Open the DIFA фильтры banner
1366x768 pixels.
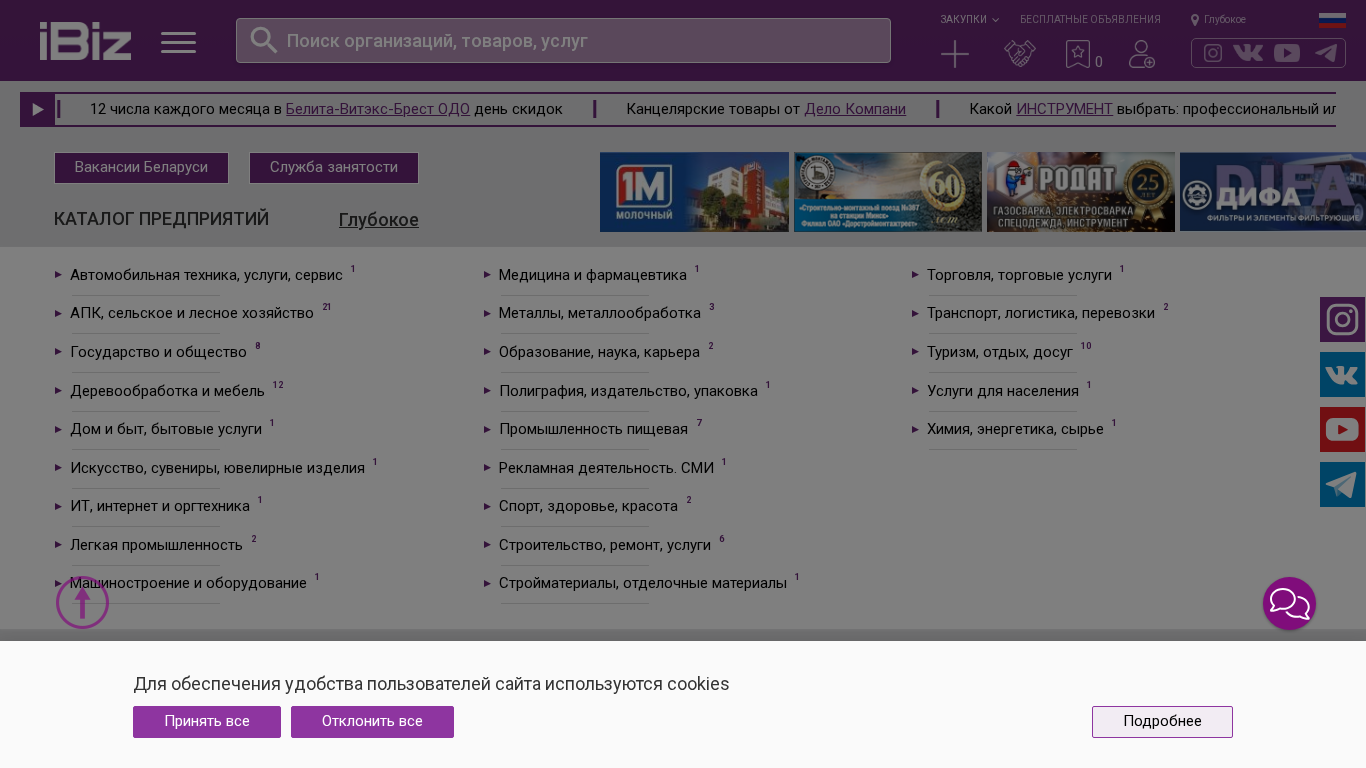(x=1273, y=192)
